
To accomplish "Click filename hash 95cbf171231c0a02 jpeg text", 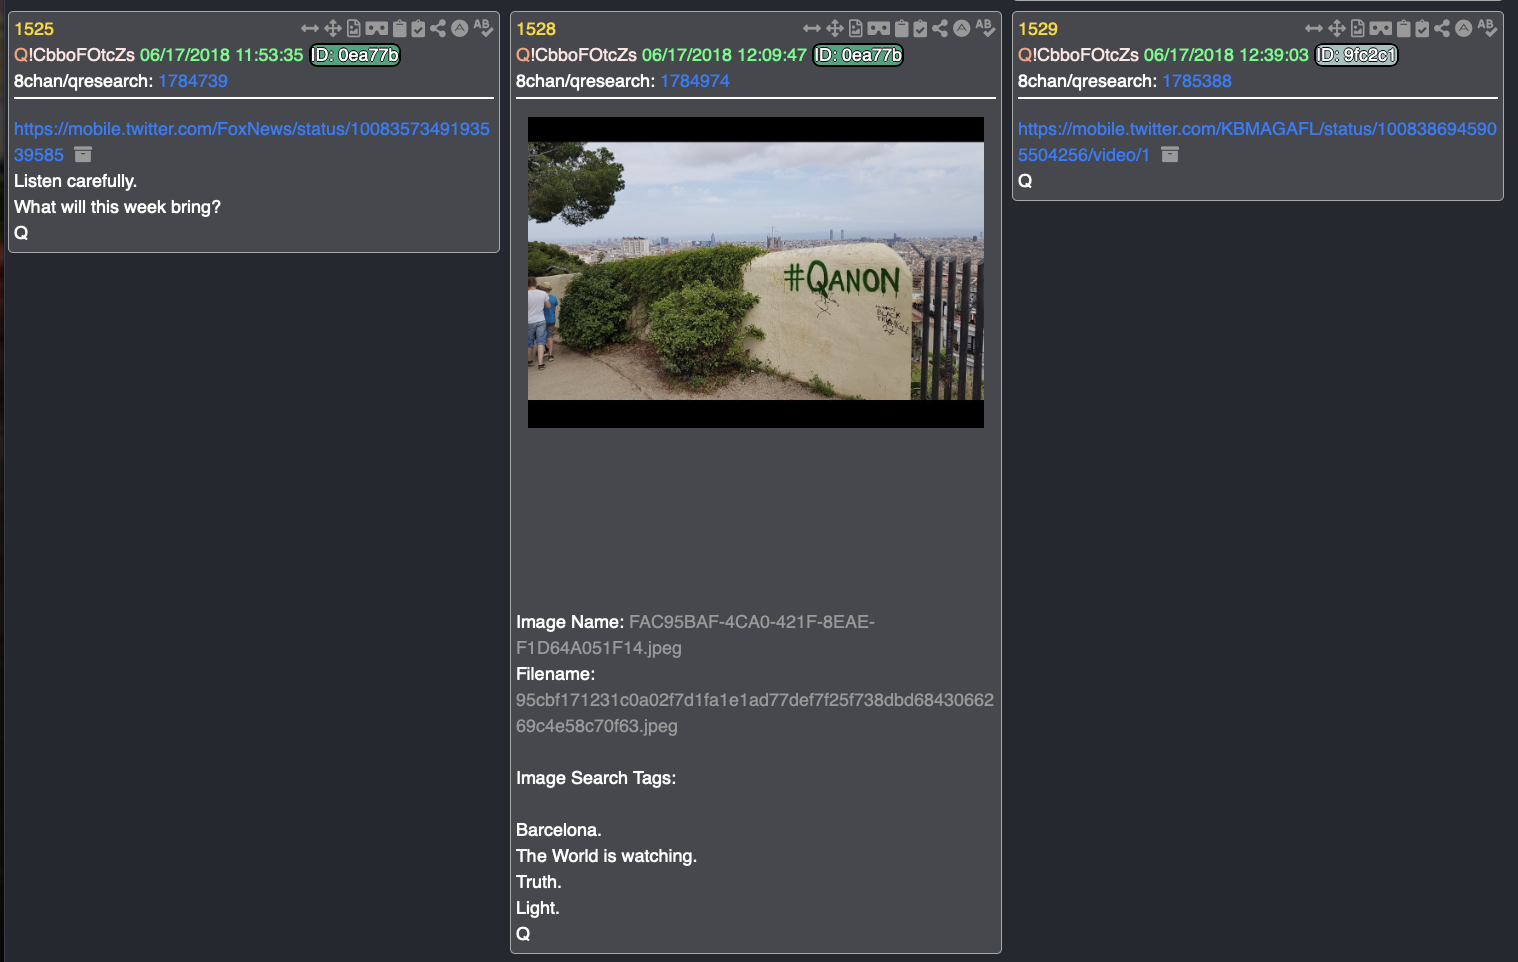I will (755, 713).
